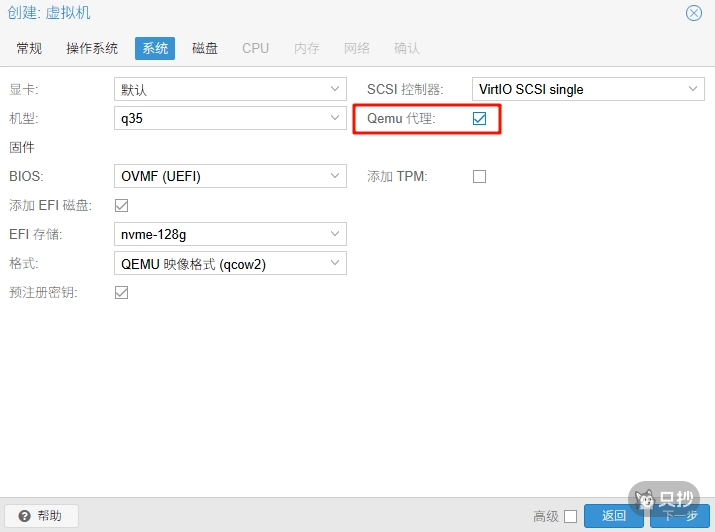Toggle the 添加 EFI 磁盘 checkbox
This screenshot has width=715, height=532.
point(122,206)
